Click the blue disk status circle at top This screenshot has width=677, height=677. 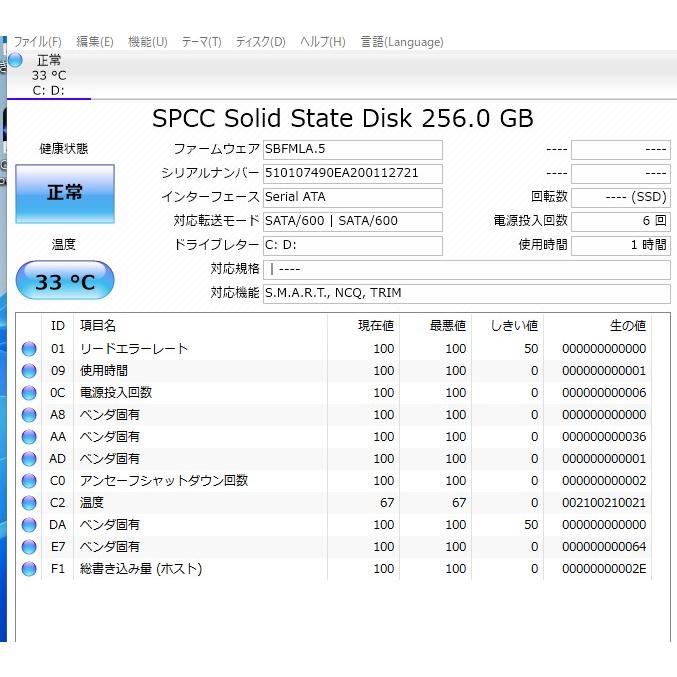15,60
